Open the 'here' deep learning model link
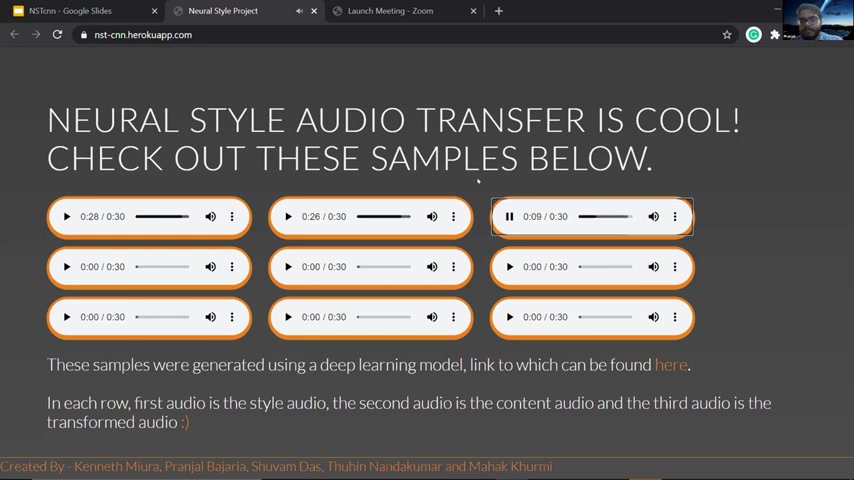This screenshot has height=480, width=854. click(670, 364)
